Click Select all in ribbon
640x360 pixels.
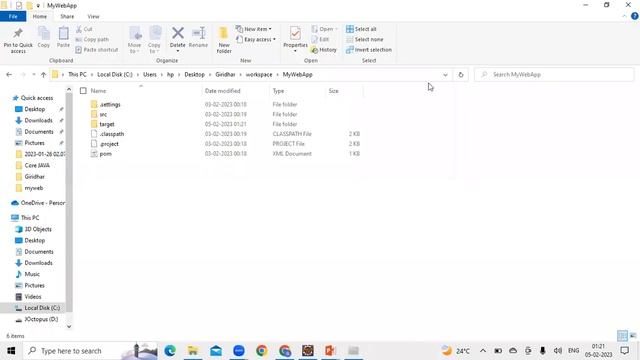361,29
